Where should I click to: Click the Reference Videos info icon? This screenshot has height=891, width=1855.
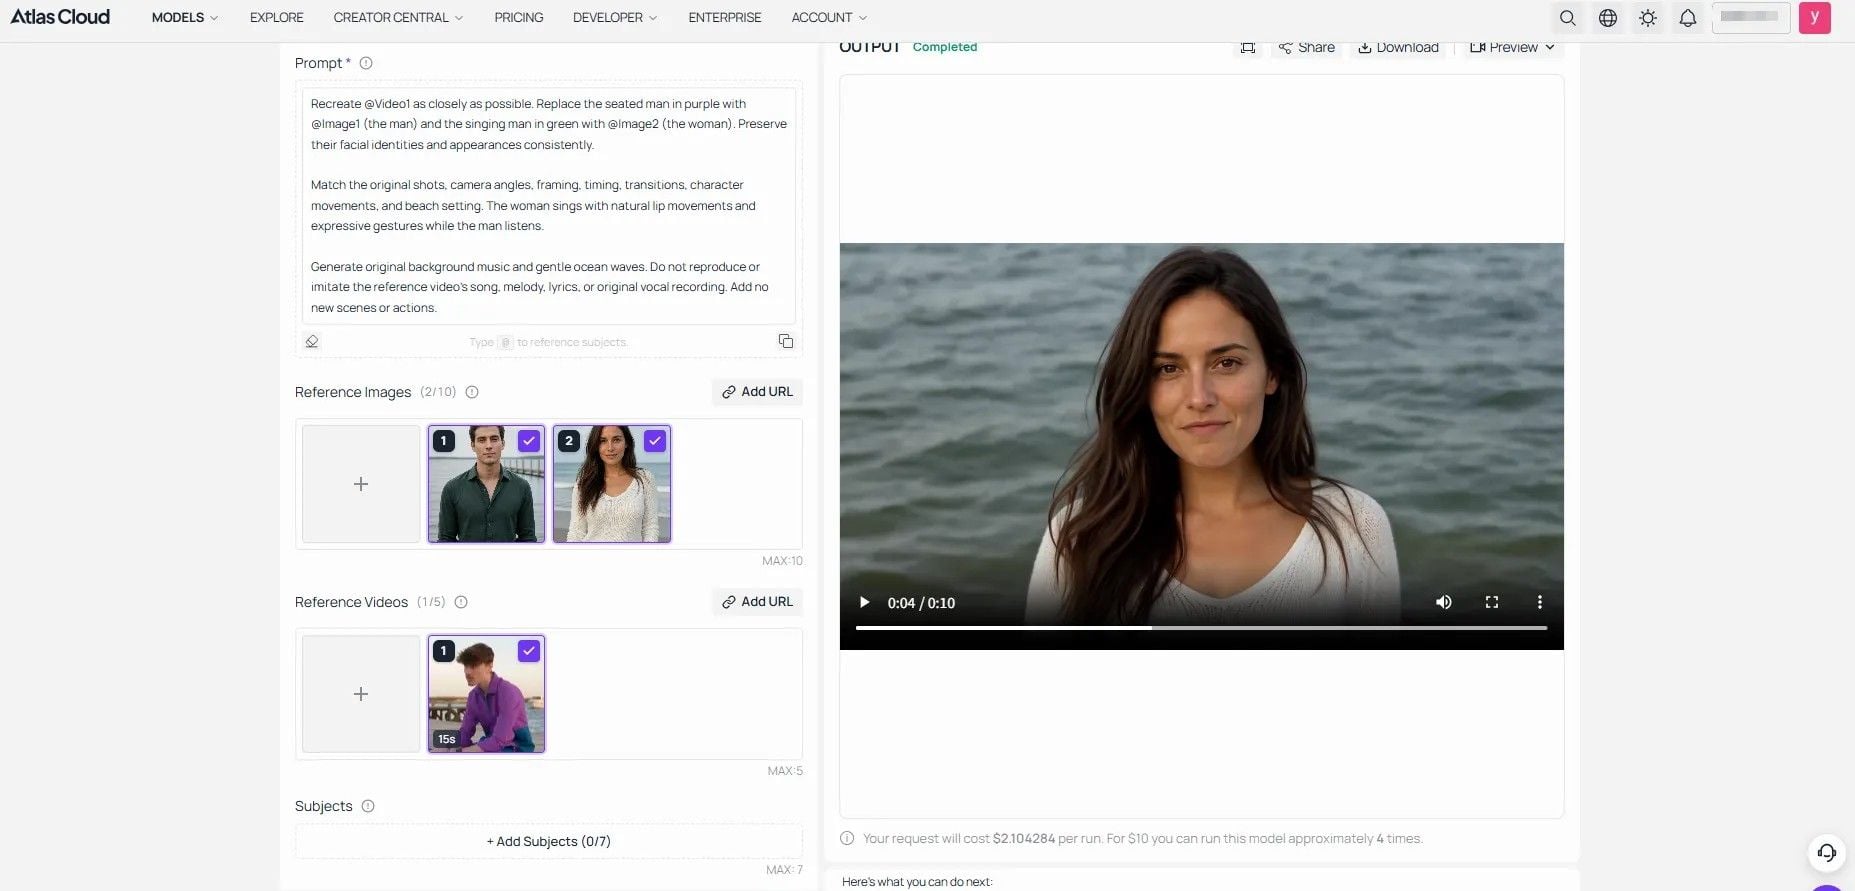461,602
